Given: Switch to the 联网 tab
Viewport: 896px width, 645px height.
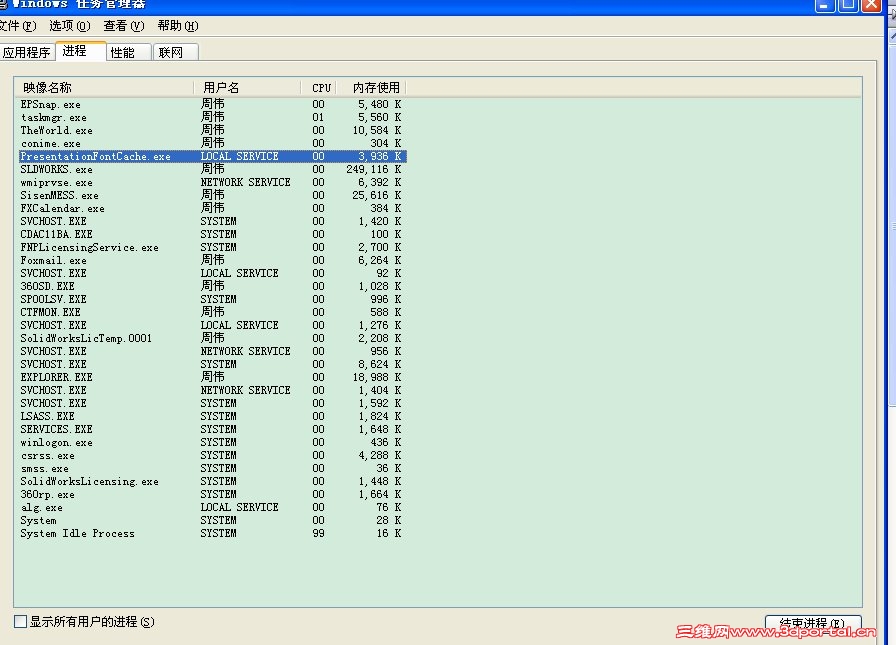Looking at the screenshot, I should [170, 51].
